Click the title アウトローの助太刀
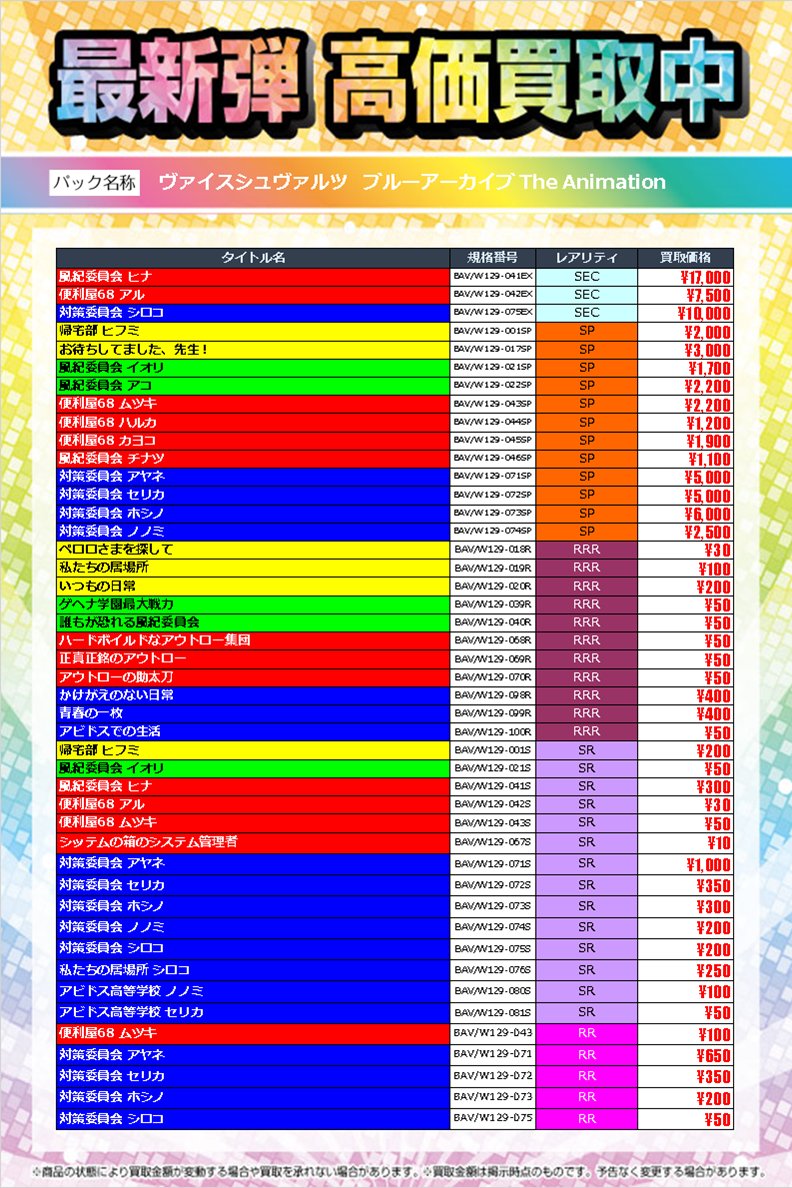The image size is (792, 1188). 116,677
